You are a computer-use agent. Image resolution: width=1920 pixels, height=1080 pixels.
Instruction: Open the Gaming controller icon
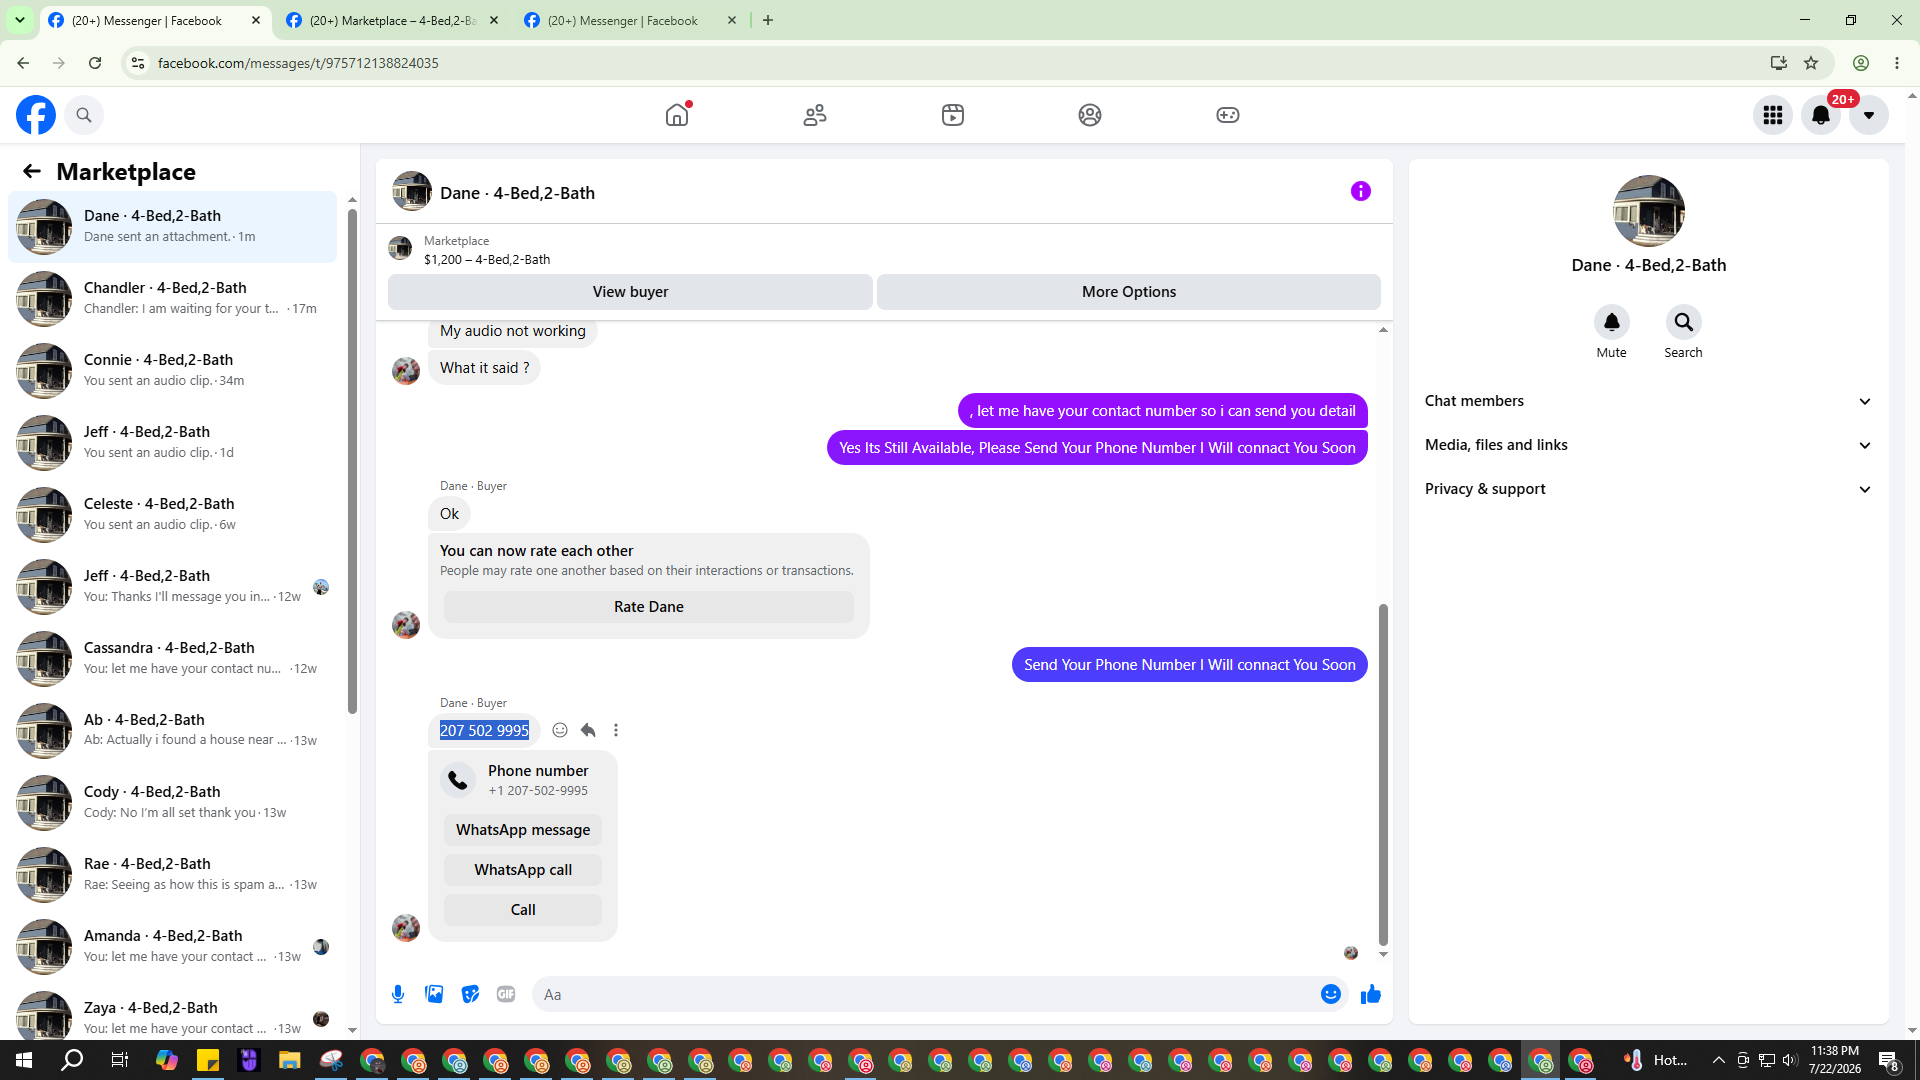click(1228, 115)
